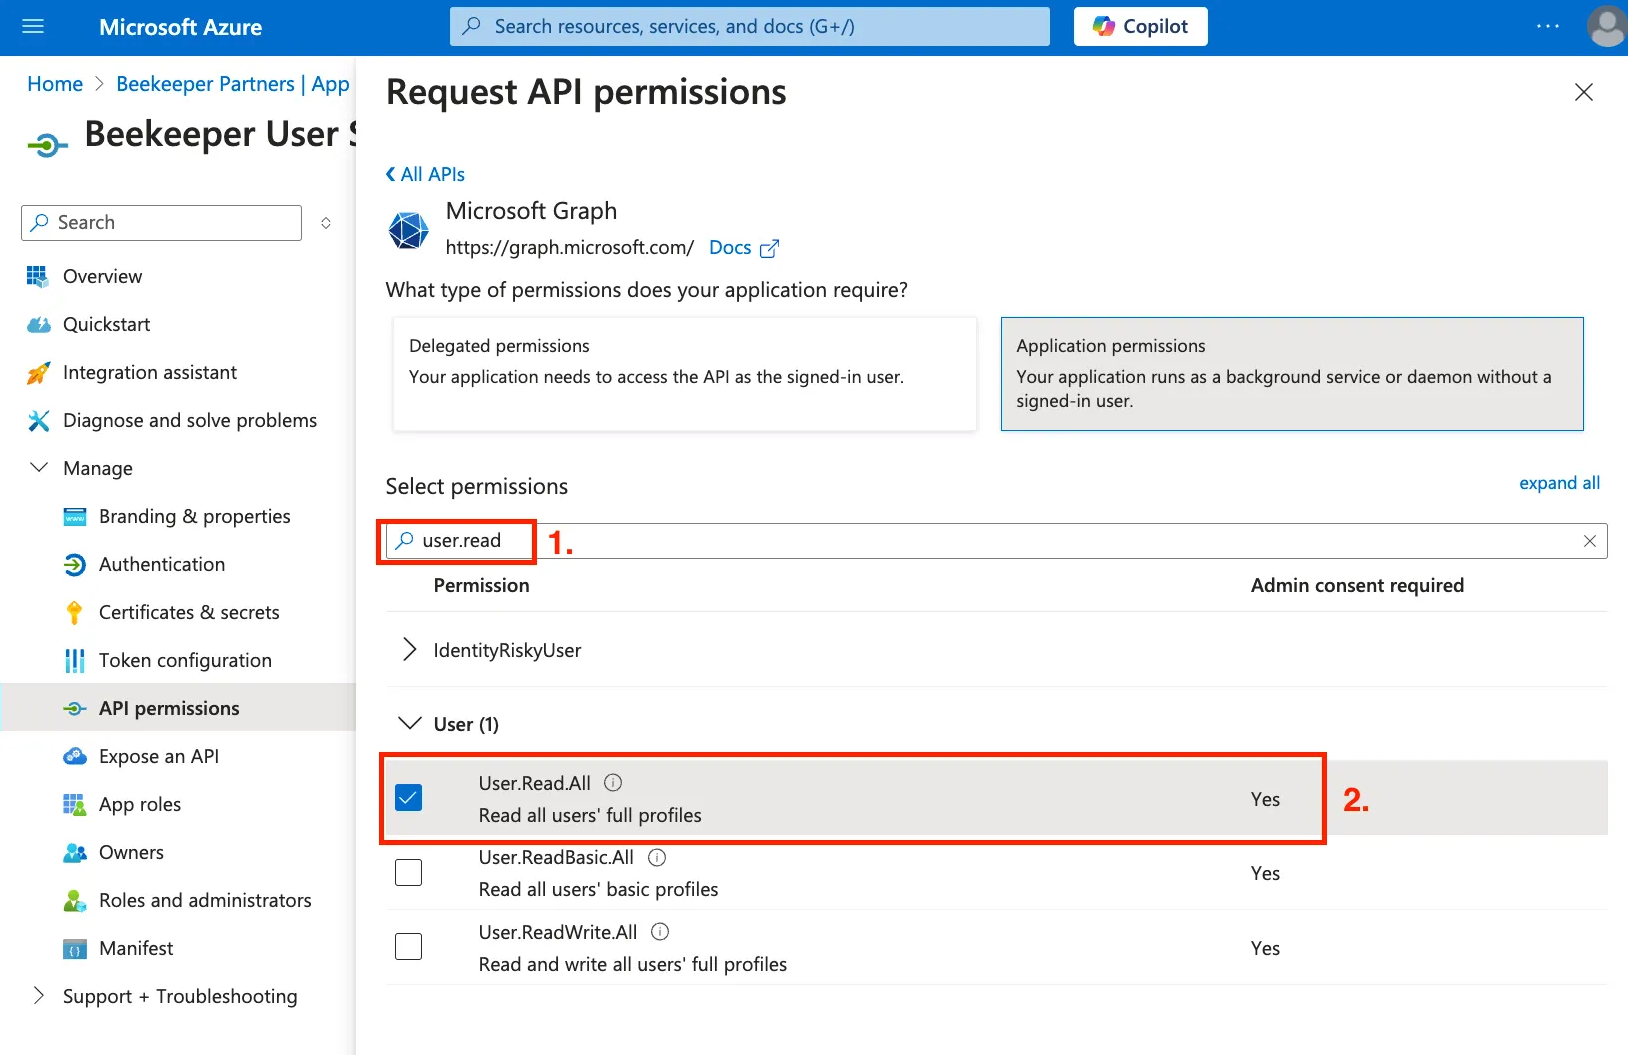This screenshot has height=1055, width=1628.
Task: Select Delegated permissions type
Action: (684, 374)
